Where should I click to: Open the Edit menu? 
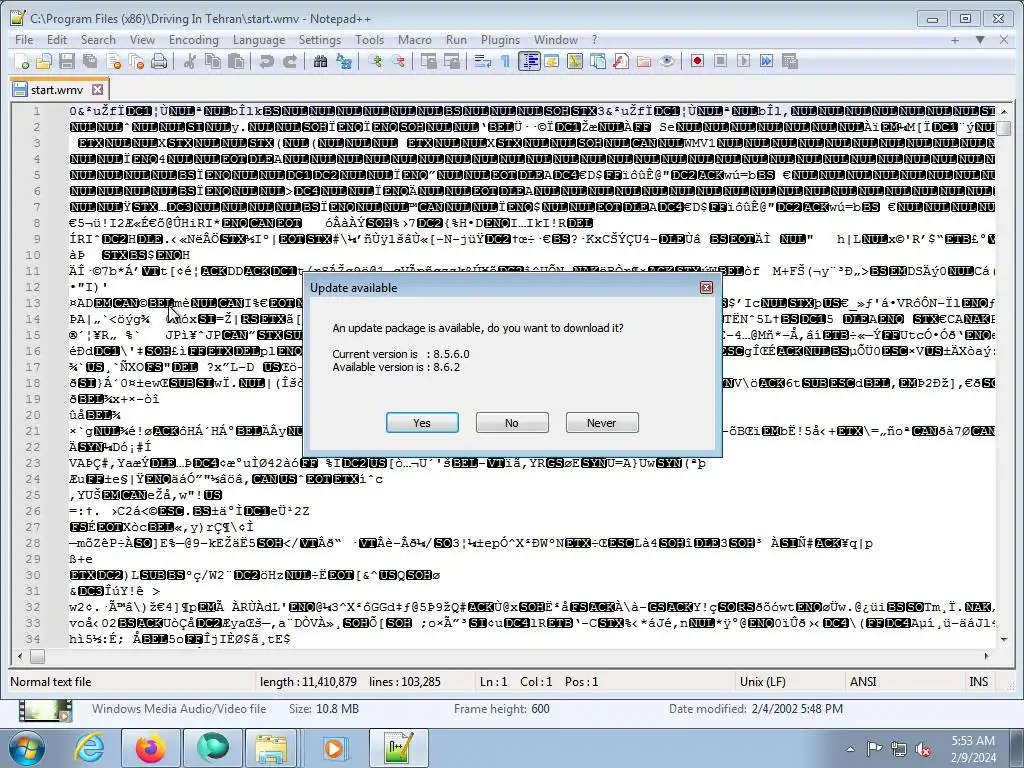[x=57, y=40]
